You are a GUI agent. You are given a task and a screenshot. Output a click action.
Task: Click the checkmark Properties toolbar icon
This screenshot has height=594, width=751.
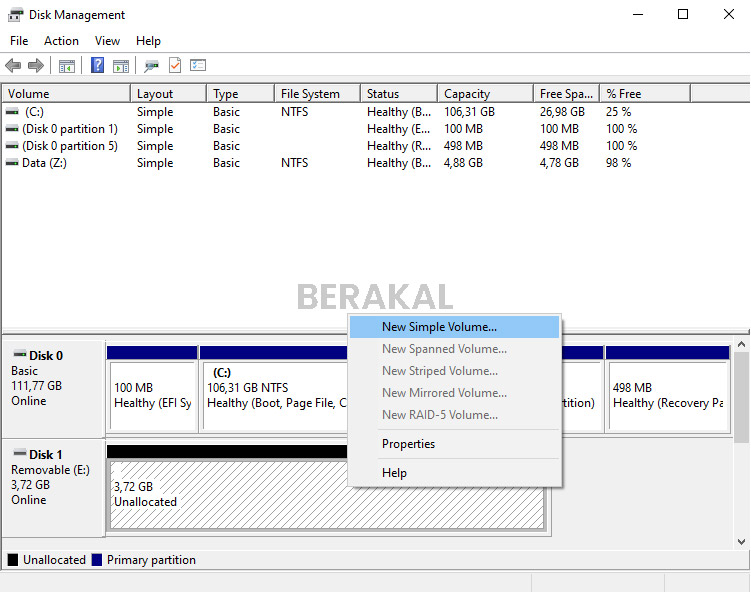(x=175, y=66)
